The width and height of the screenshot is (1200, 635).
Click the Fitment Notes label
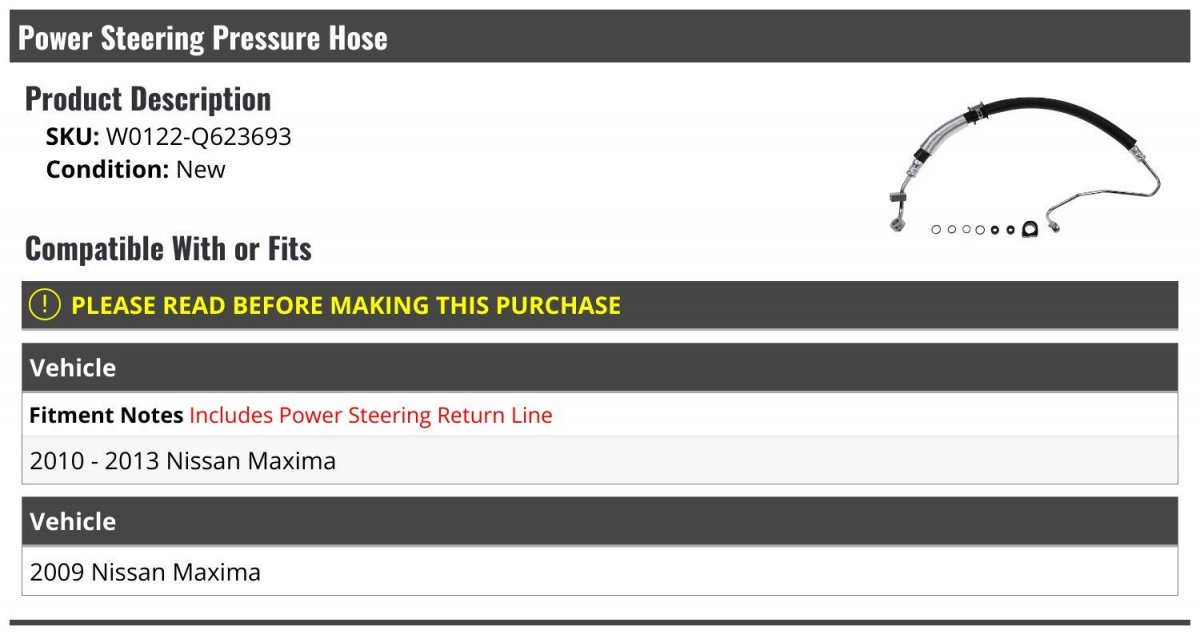pyautogui.click(x=106, y=415)
